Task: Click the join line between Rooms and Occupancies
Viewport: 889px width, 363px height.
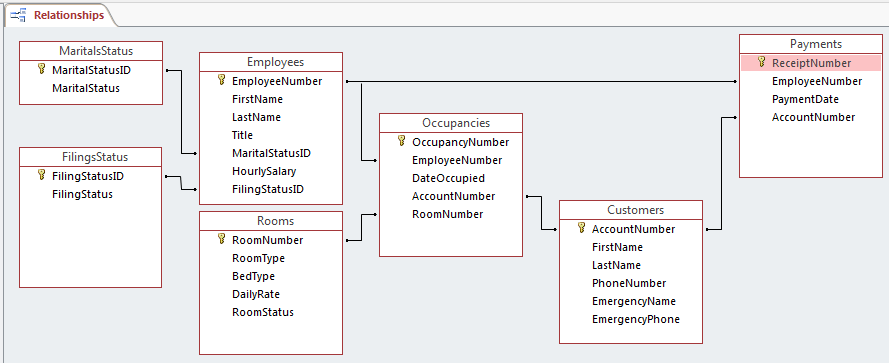Action: coord(361,227)
